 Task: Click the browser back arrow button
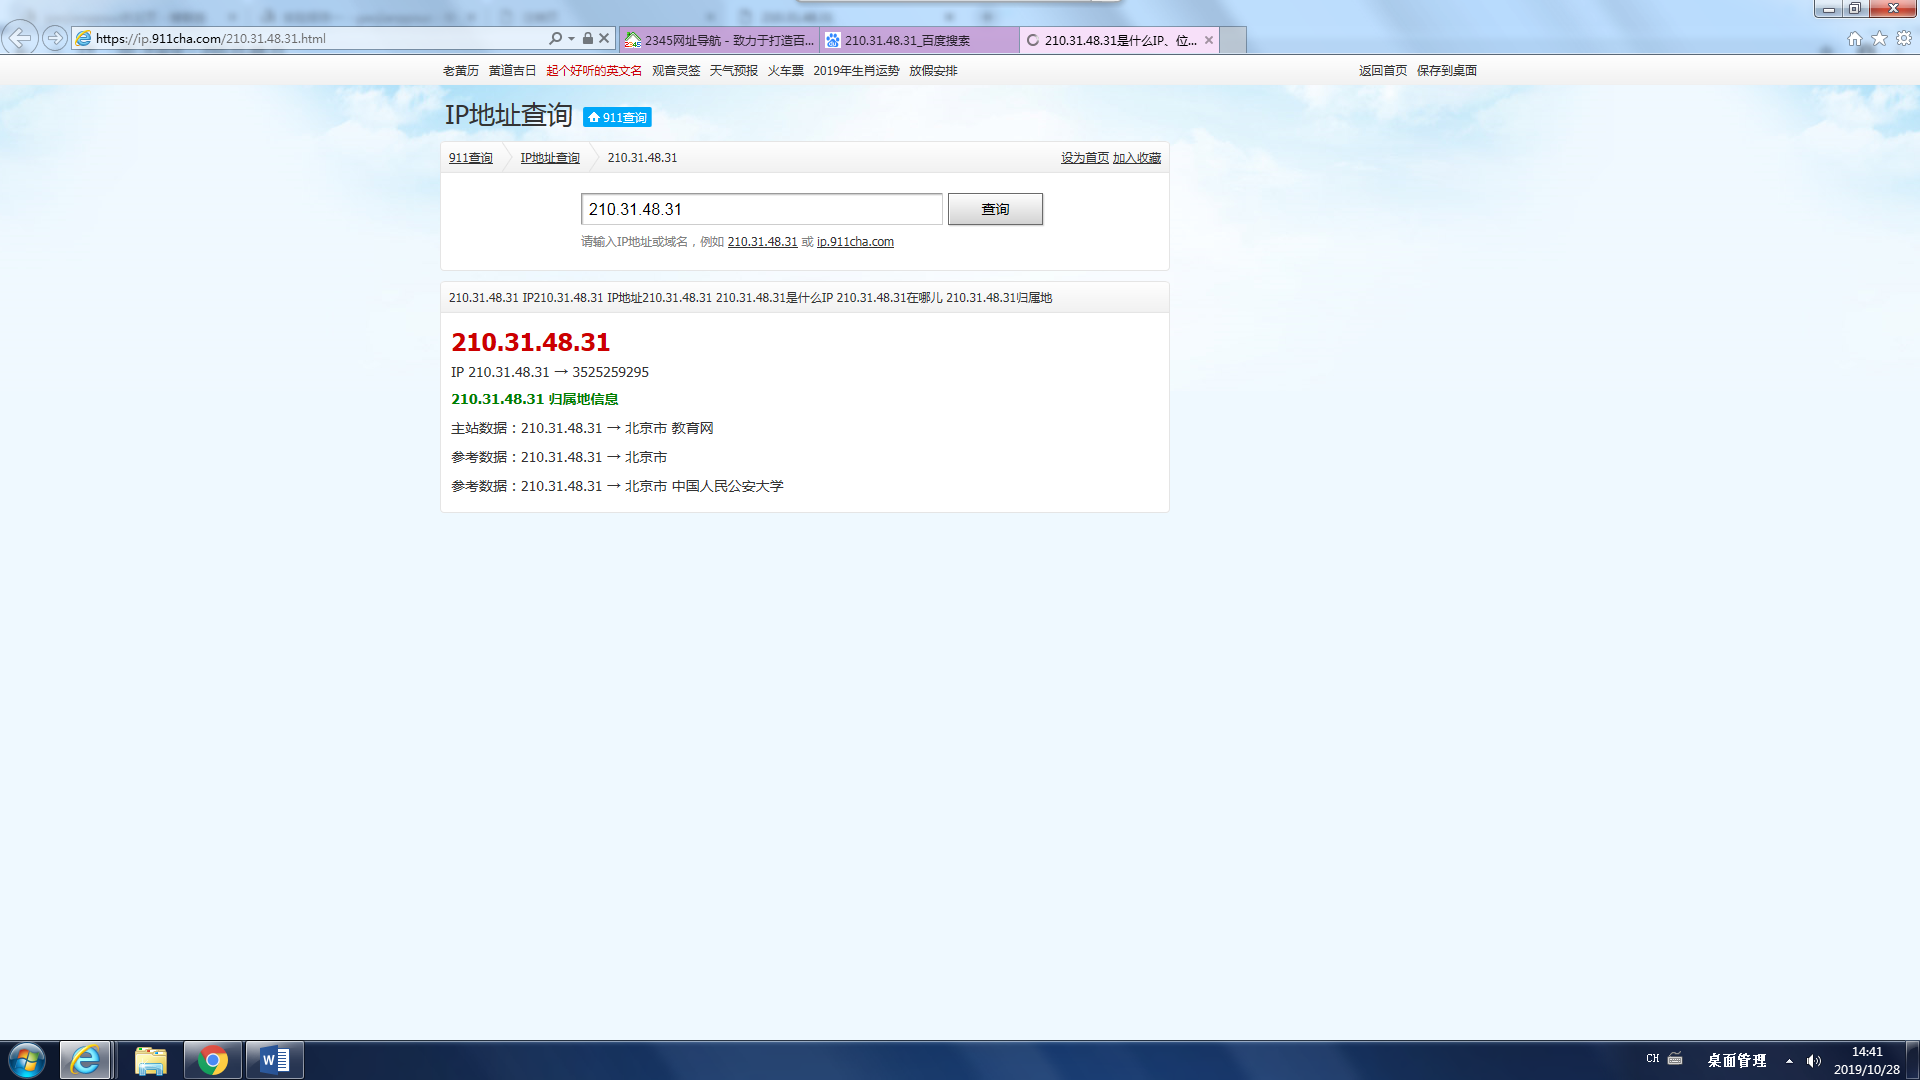(x=20, y=38)
